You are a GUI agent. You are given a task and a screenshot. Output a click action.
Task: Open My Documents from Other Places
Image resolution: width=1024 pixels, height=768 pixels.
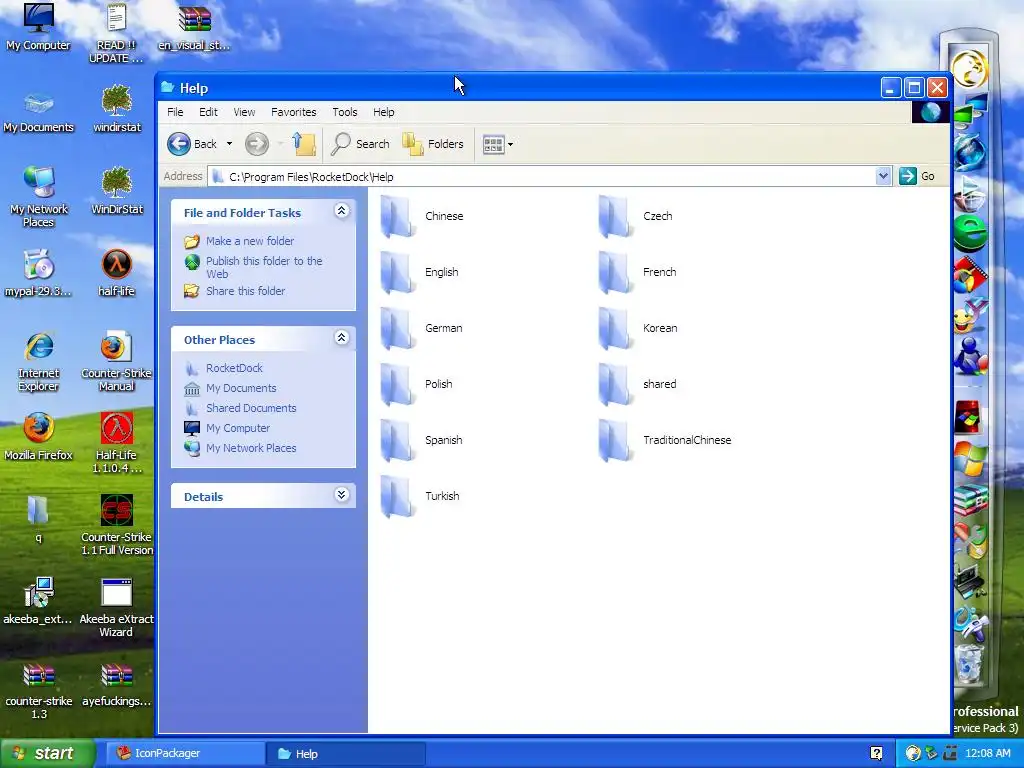coord(241,388)
